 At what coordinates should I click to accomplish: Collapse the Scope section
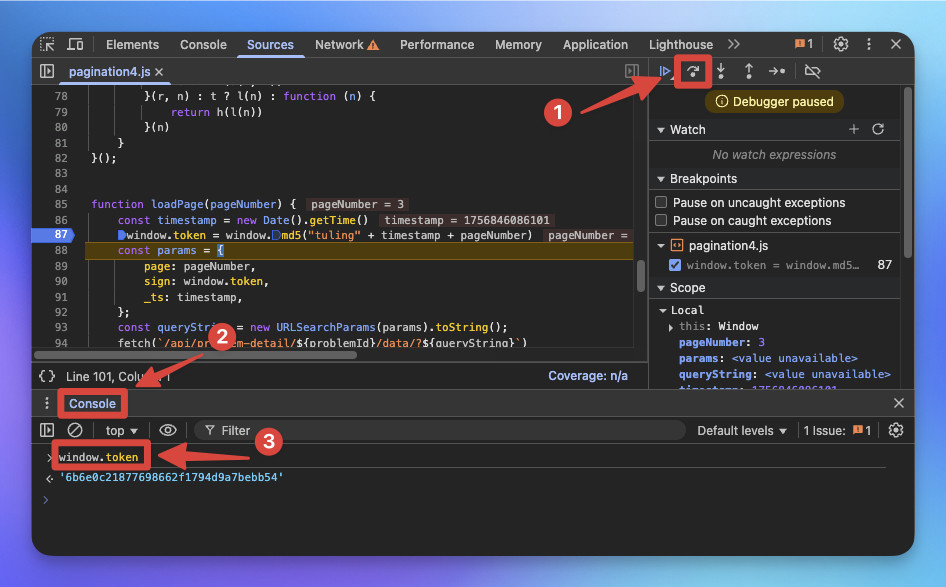pos(661,288)
